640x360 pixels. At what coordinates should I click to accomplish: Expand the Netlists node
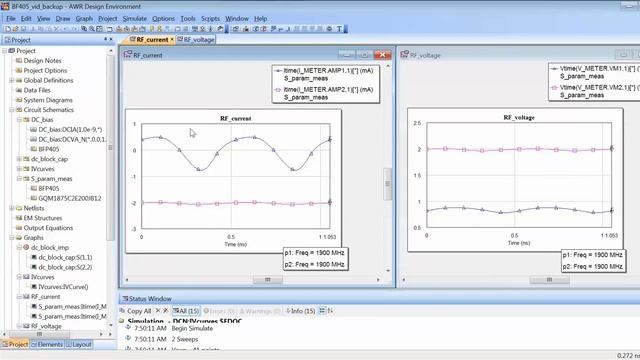(12, 208)
